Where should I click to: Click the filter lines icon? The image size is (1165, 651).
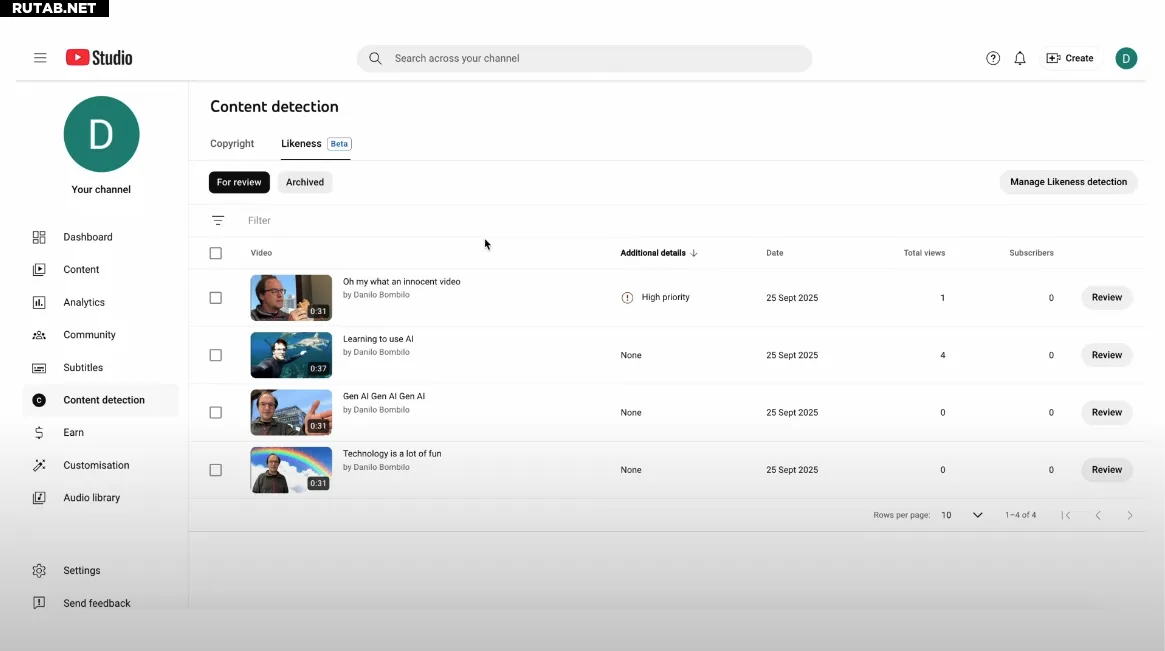(218, 220)
